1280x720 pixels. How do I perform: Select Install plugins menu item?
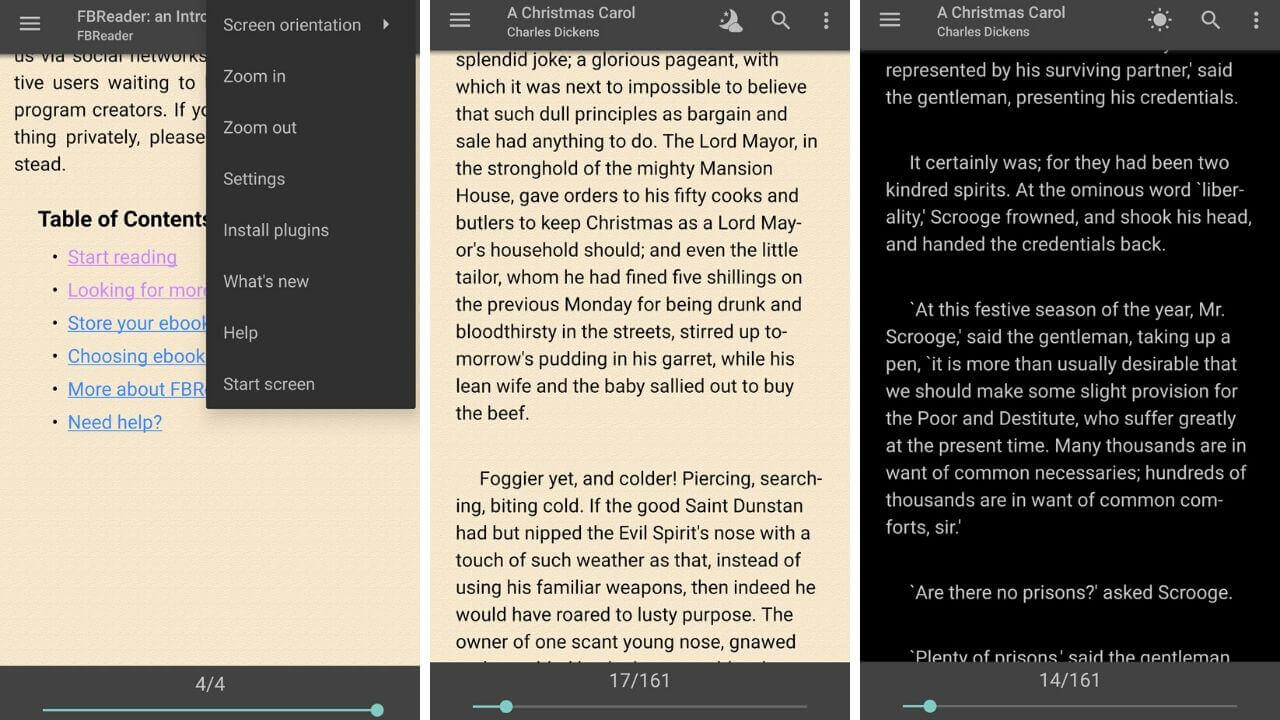tap(311, 230)
